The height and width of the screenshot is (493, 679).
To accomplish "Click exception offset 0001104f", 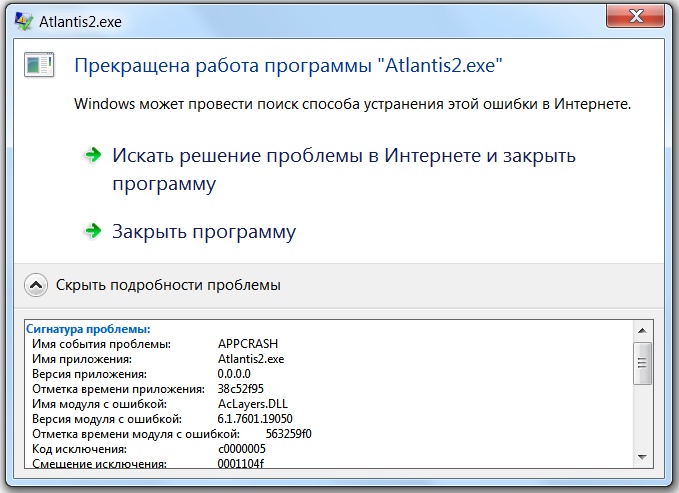I will 241,463.
